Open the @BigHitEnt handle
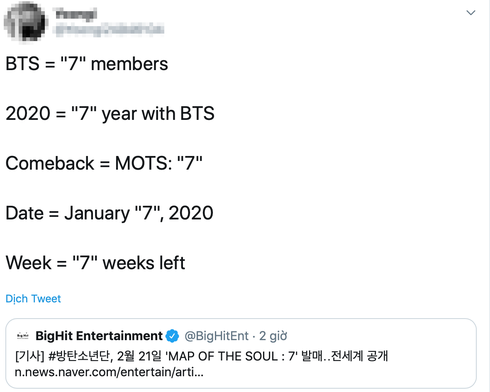 coord(216,336)
